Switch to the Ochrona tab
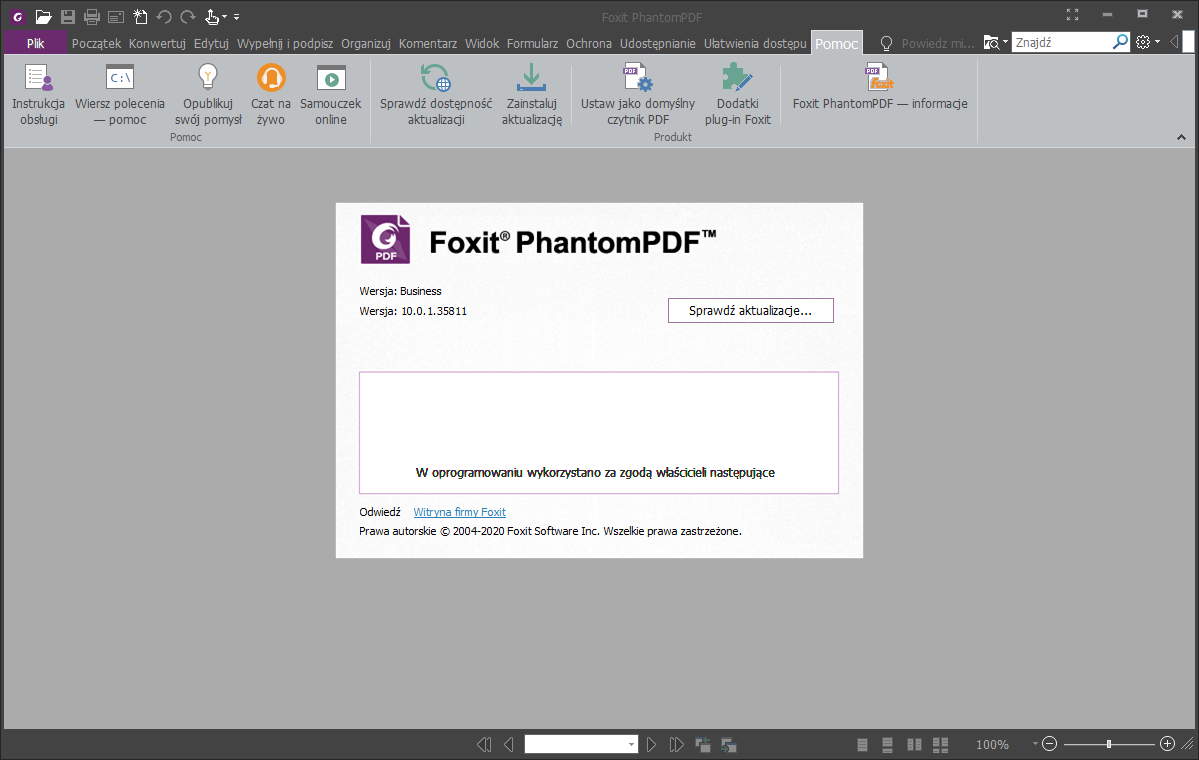 [x=589, y=44]
